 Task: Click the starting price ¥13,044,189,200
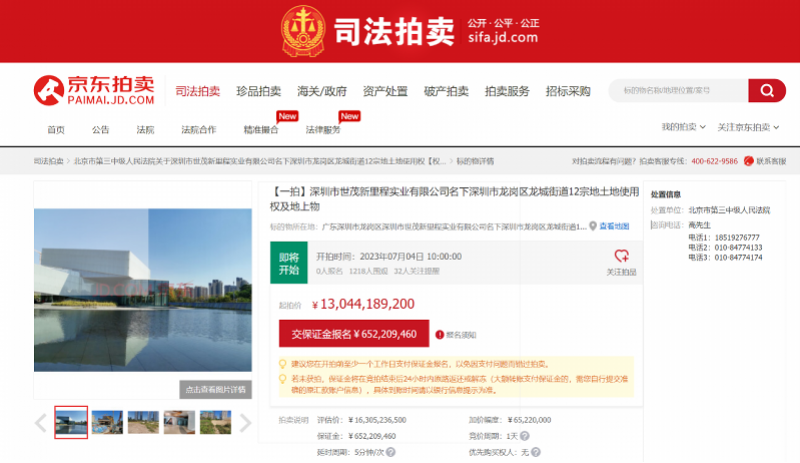coord(363,304)
